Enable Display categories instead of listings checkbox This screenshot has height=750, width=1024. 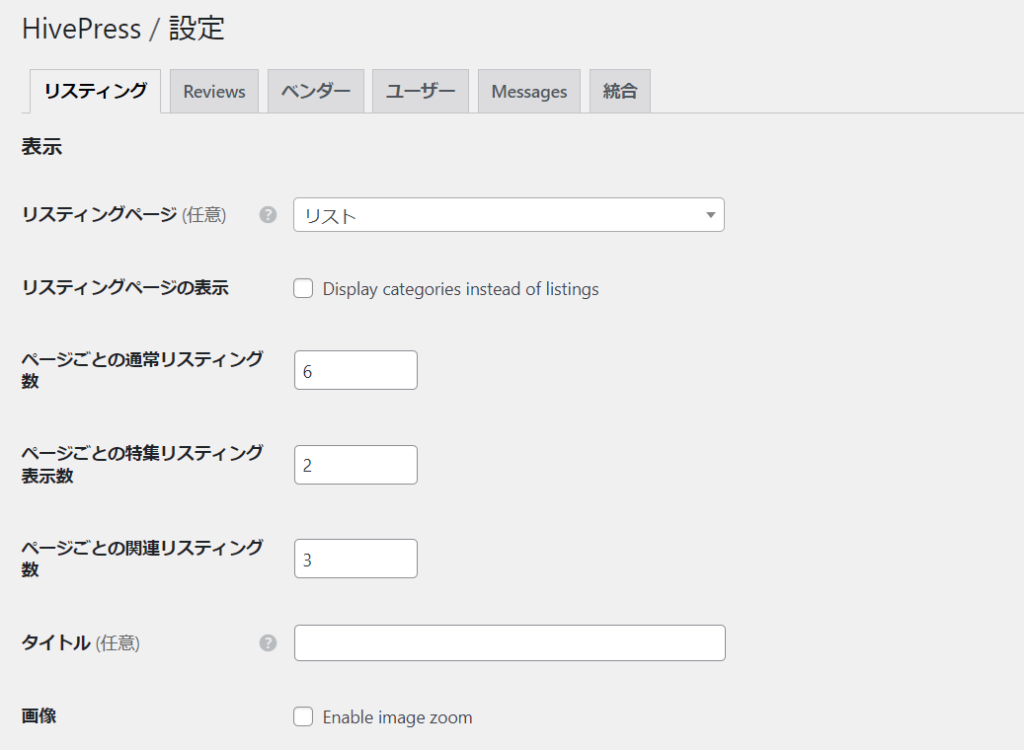pyautogui.click(x=303, y=289)
